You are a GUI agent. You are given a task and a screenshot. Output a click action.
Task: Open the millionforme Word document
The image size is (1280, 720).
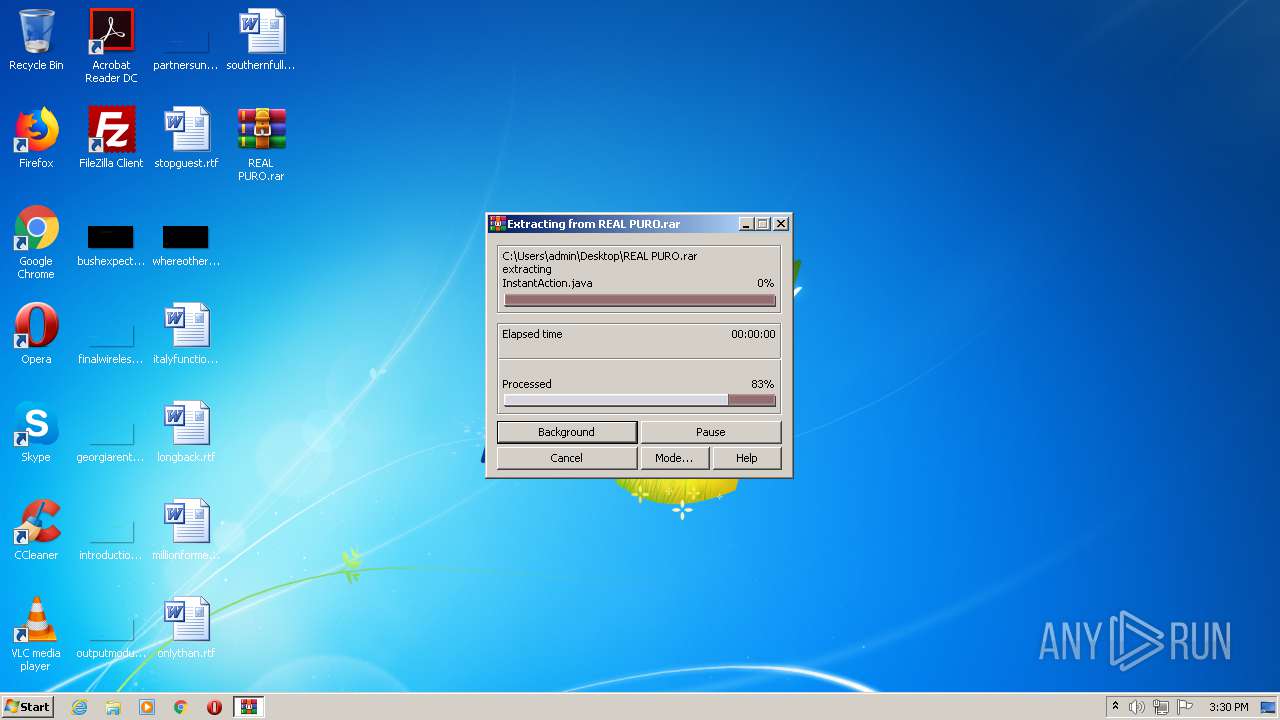point(186,530)
